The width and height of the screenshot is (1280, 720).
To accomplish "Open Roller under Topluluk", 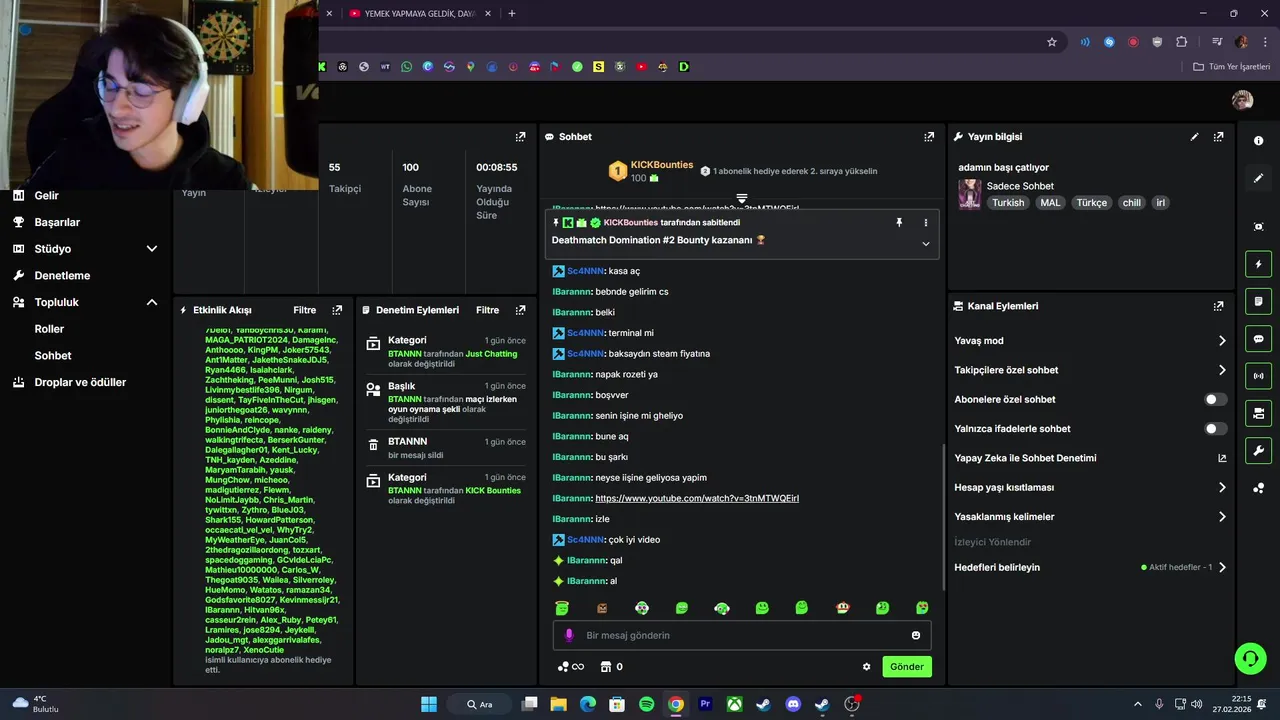I will (49, 329).
